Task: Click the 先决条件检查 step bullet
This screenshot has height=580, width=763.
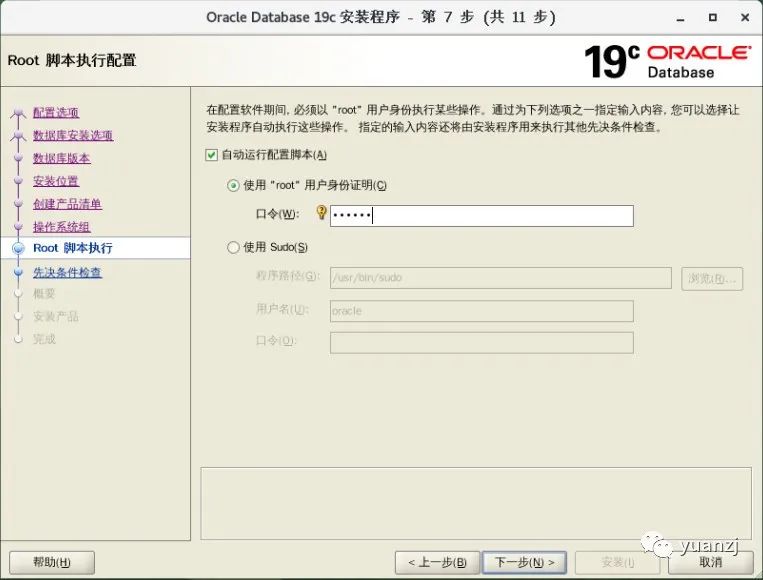Action: point(18,272)
